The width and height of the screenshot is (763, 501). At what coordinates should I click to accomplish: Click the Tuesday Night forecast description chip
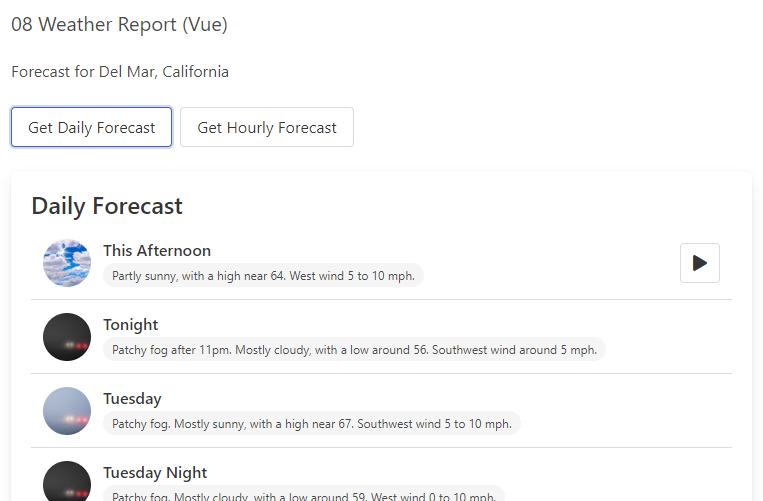coord(303,495)
